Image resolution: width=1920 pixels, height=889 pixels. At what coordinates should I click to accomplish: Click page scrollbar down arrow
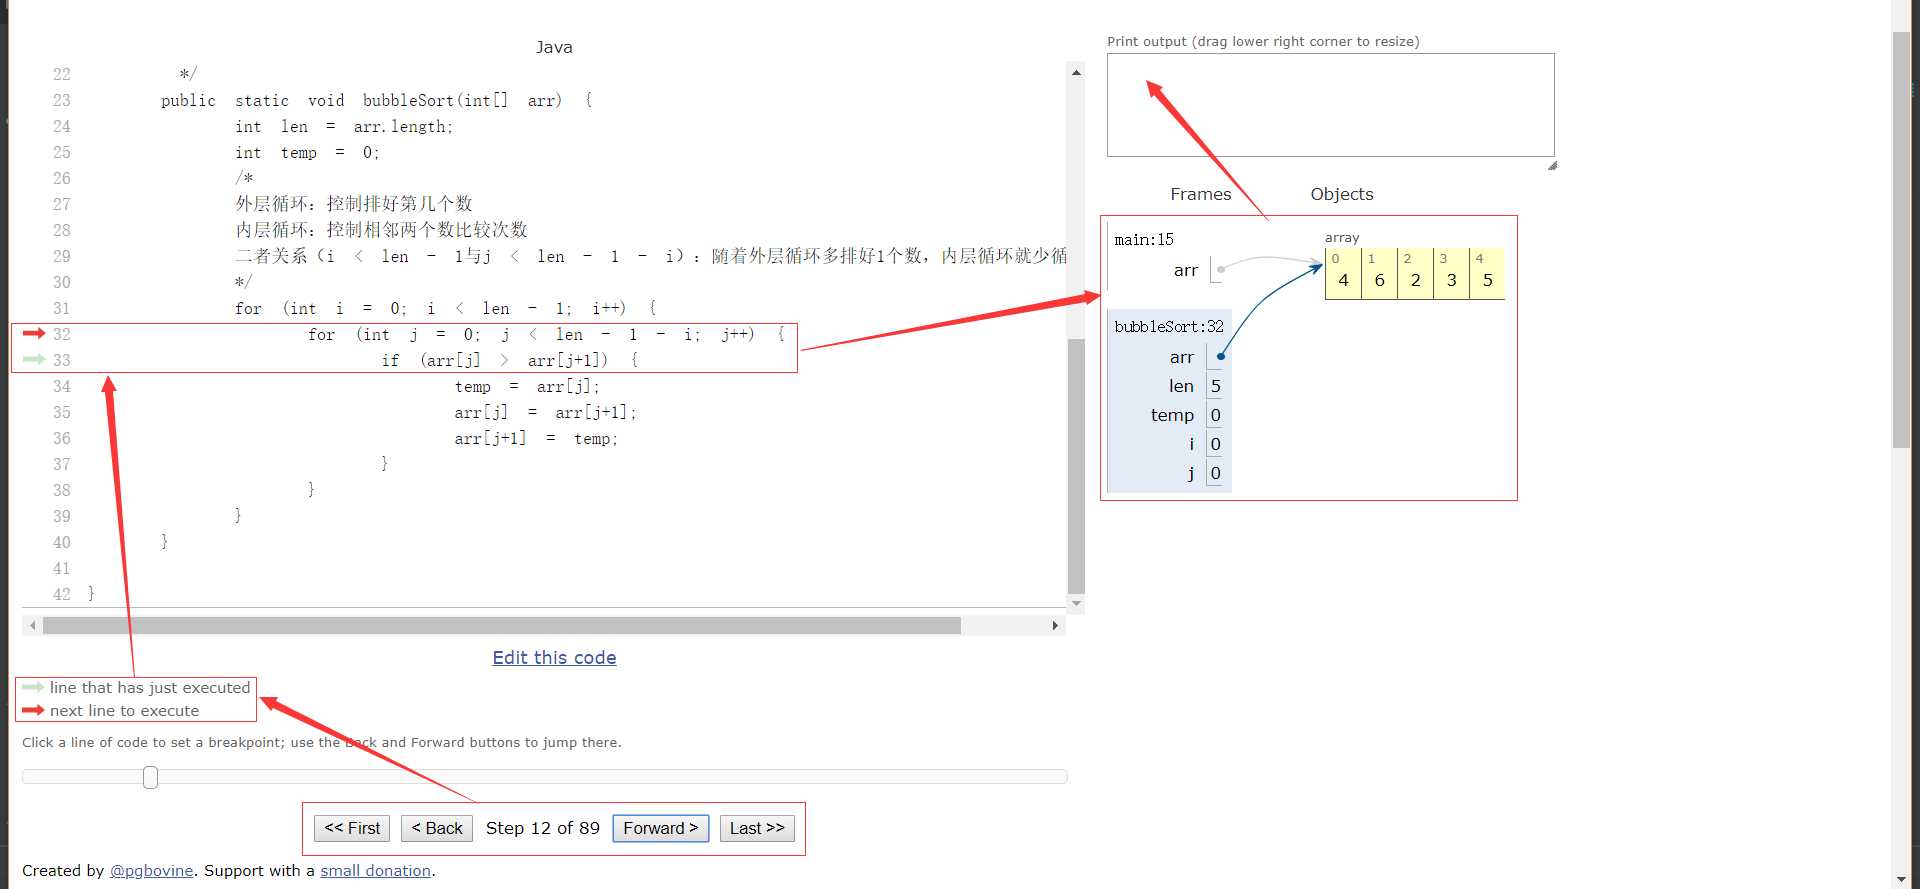[1901, 879]
